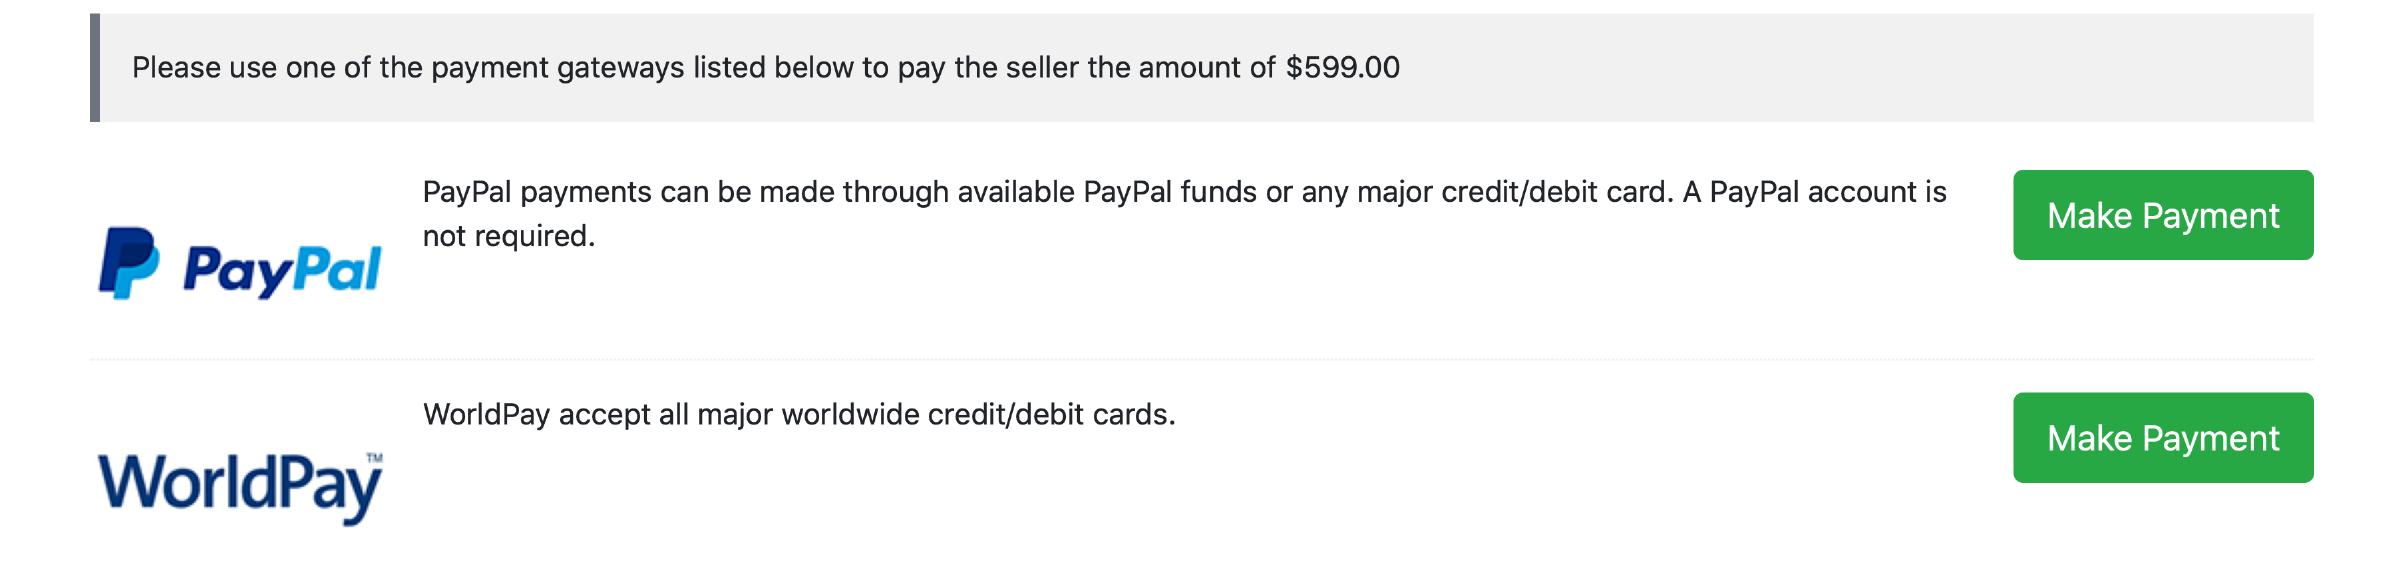Click the PayPal double-P emblem icon
The image size is (2401, 574).
(128, 263)
